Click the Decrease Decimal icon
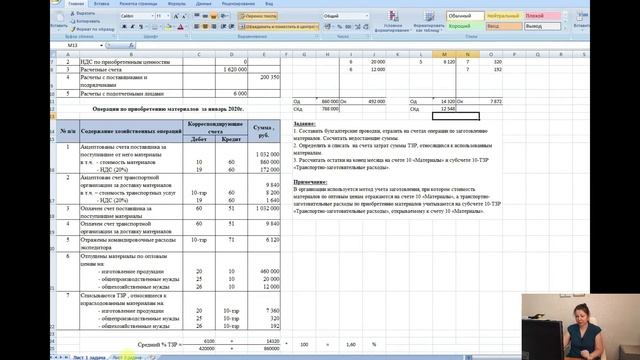This screenshot has height=360, width=640. [366, 27]
